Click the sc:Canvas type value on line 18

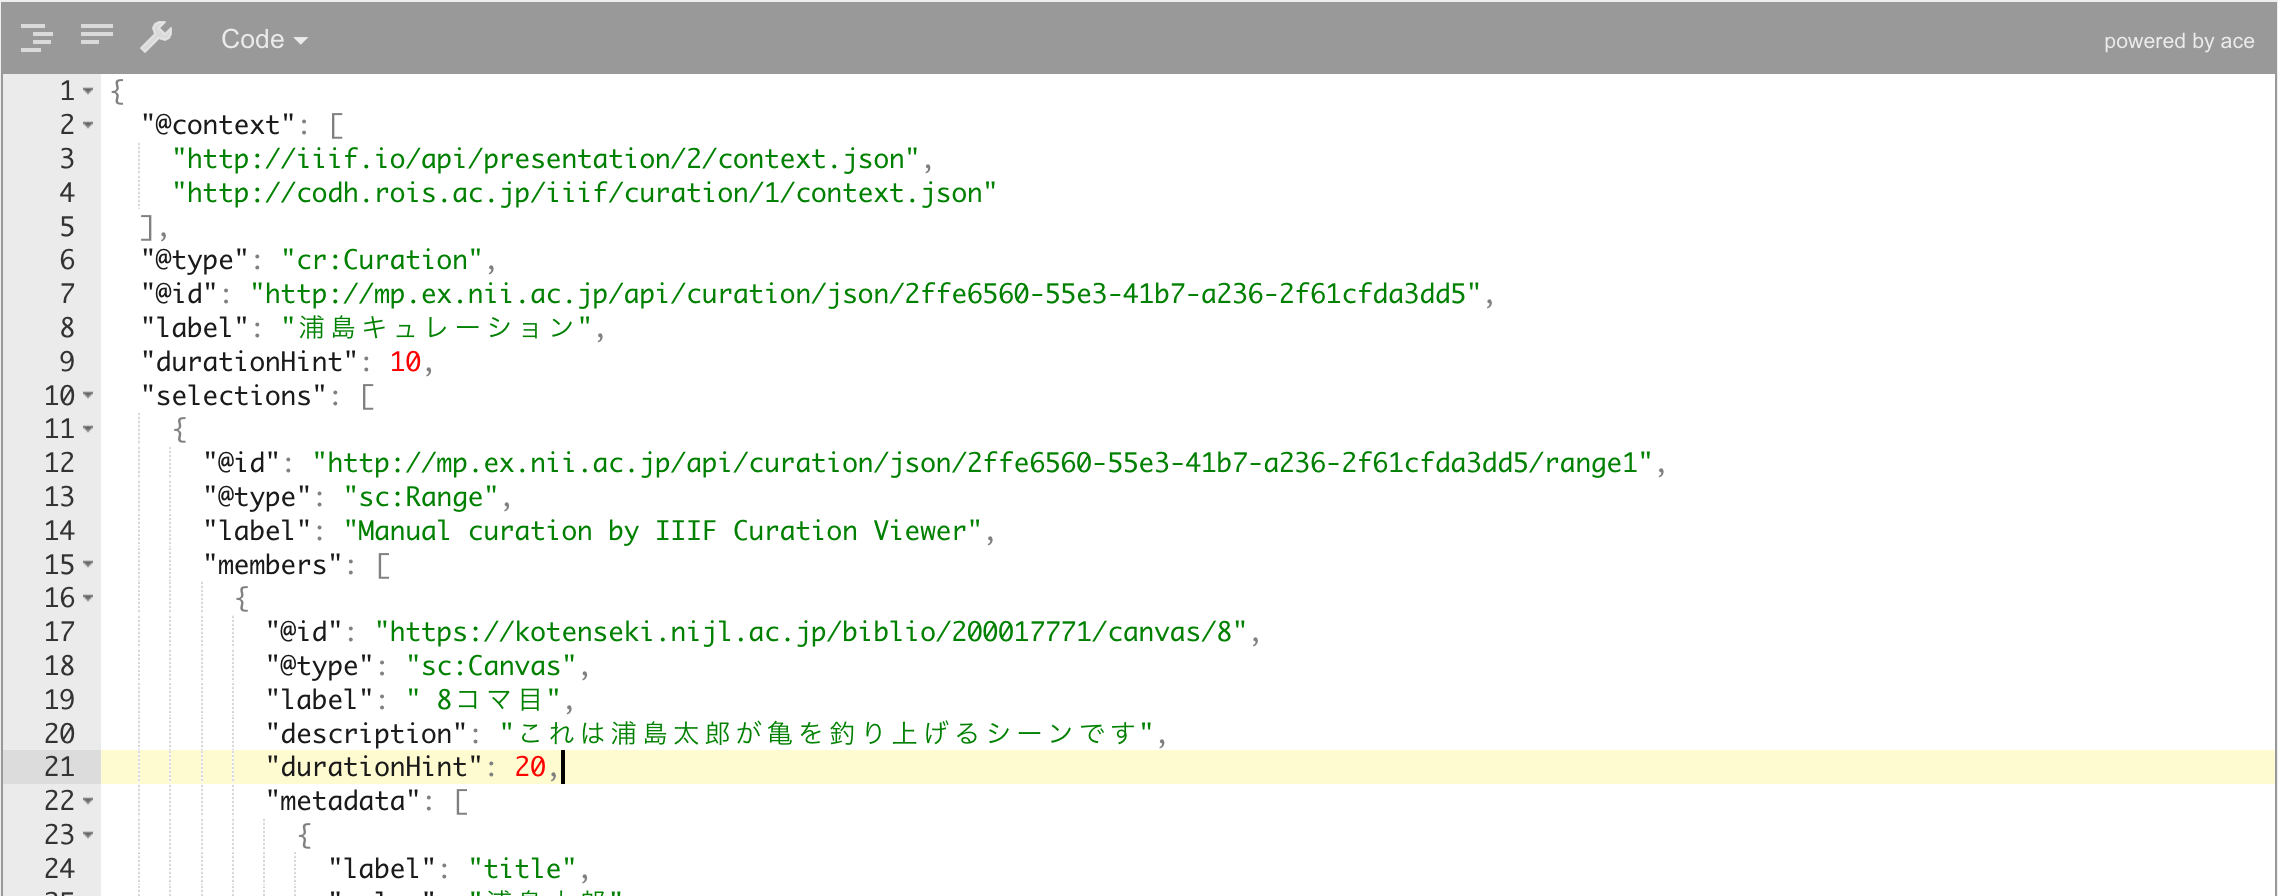[491, 666]
